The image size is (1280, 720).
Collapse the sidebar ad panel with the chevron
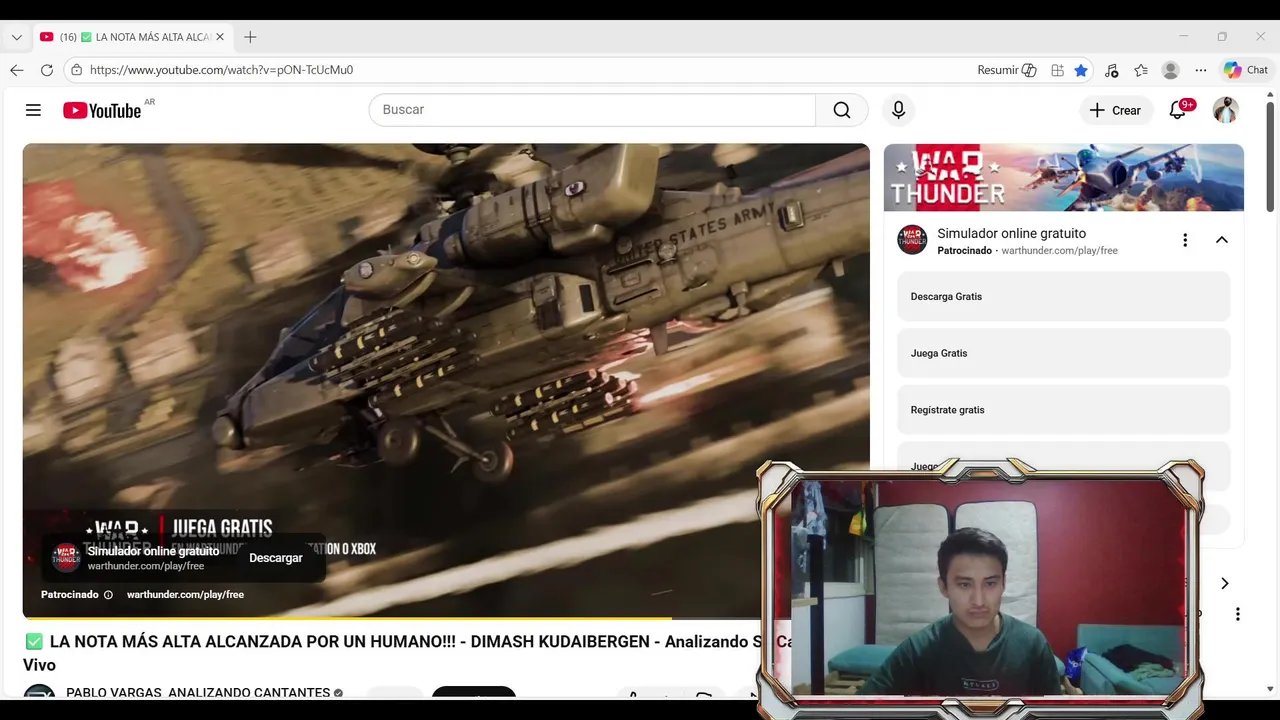[1222, 240]
